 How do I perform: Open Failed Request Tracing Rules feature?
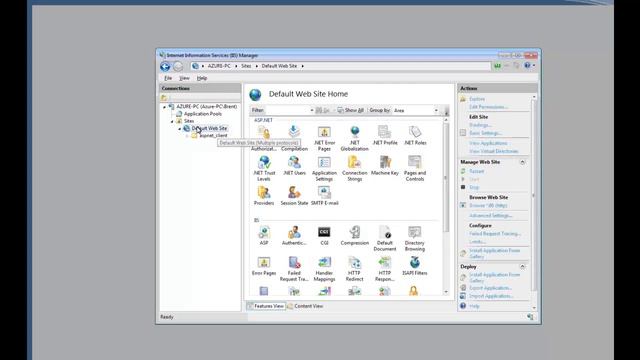point(294,269)
